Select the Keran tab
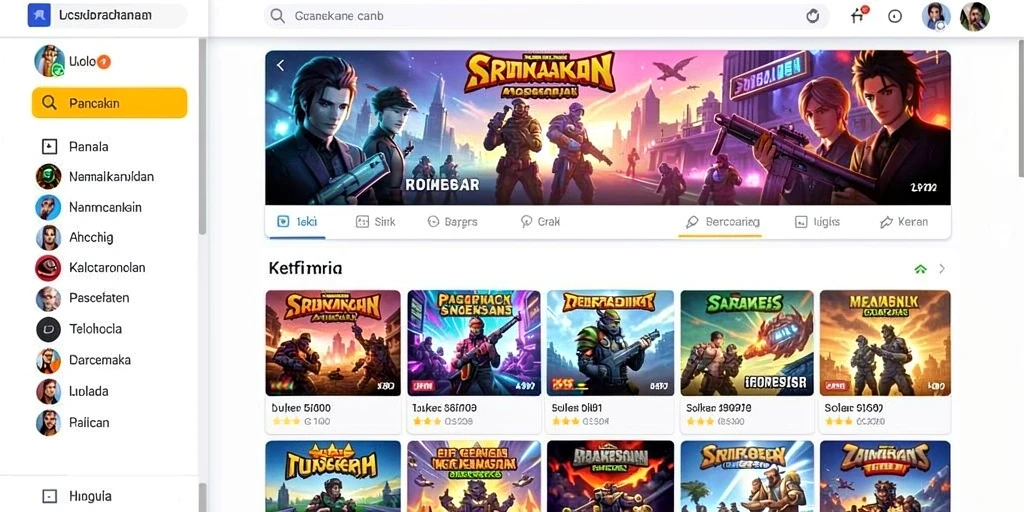The width and height of the screenshot is (1024, 512). [x=904, y=222]
